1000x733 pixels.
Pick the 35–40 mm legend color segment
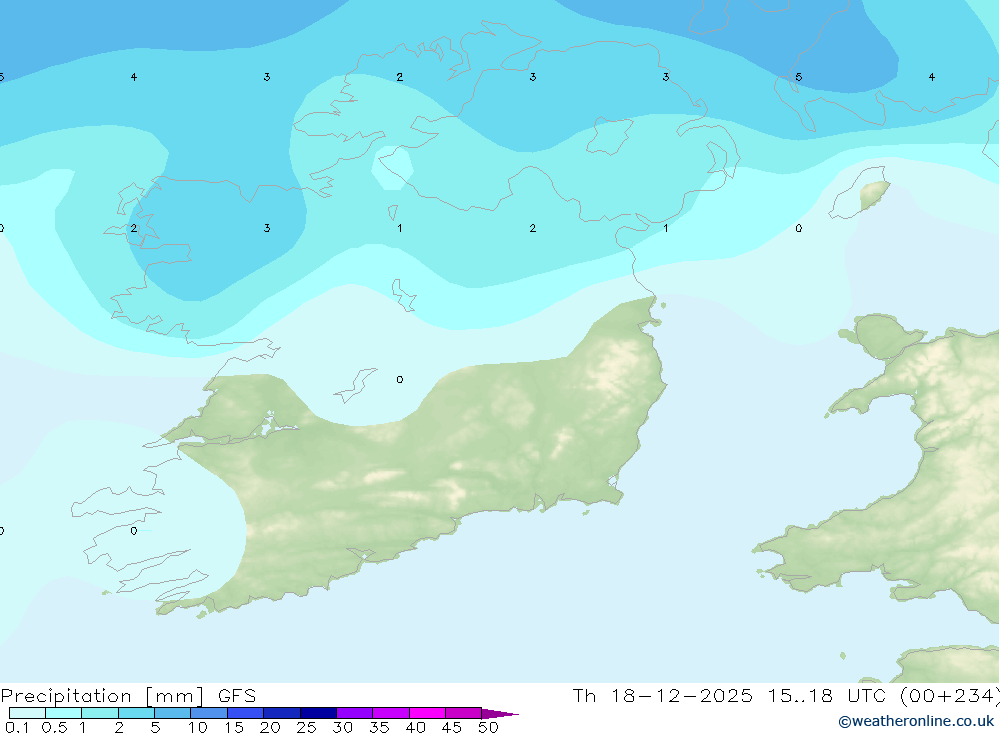click(391, 713)
